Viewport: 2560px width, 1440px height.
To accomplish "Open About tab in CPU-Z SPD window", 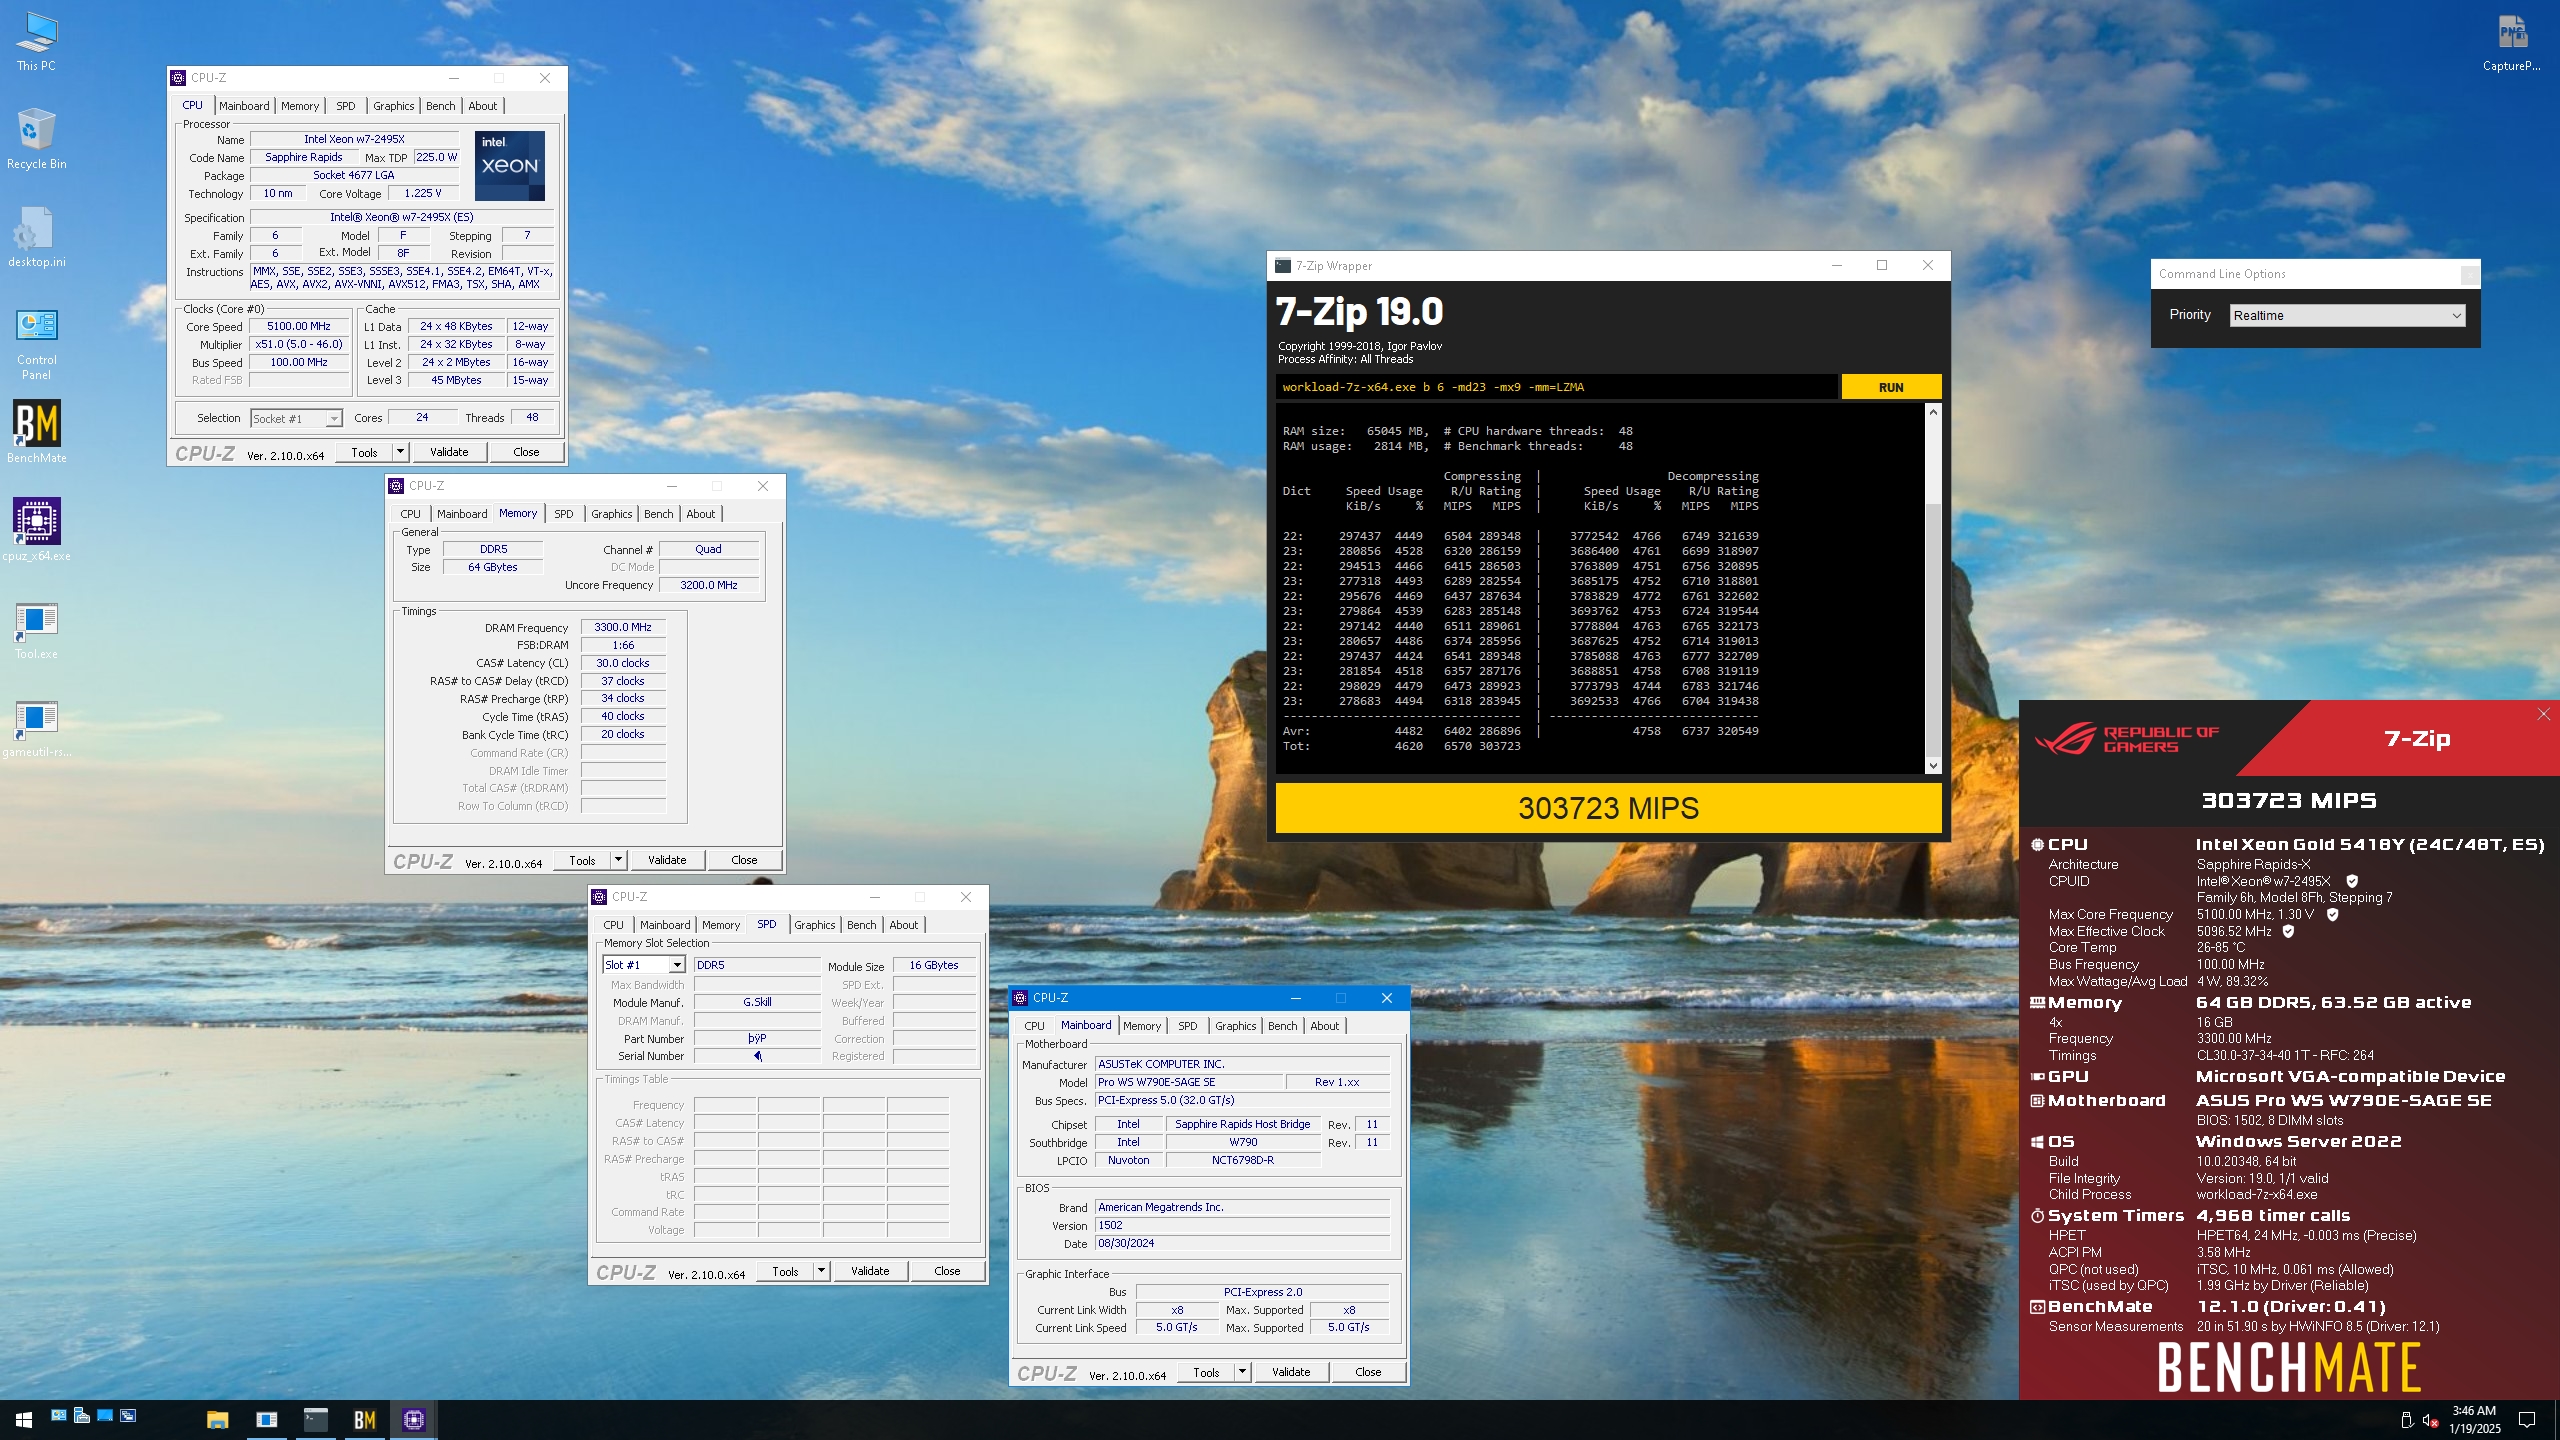I will (903, 925).
